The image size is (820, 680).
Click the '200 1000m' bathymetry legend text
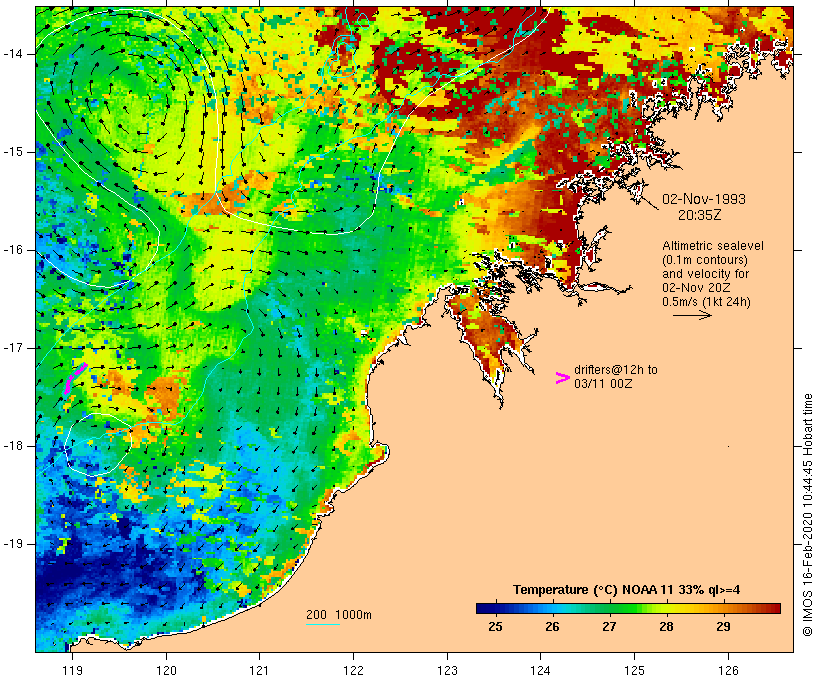click(339, 615)
